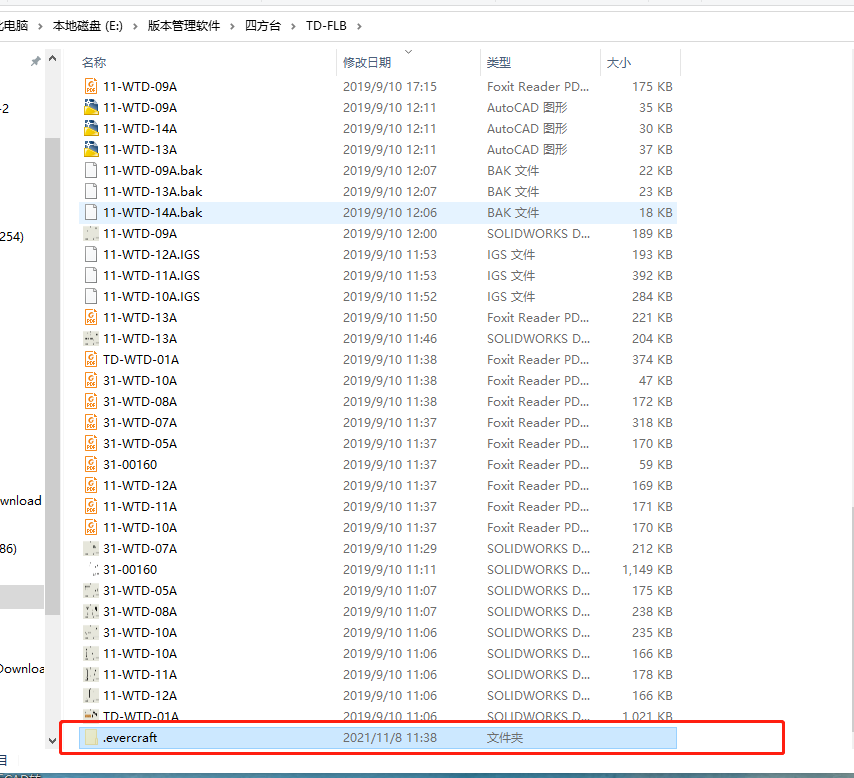The image size is (854, 778).
Task: Click the .evercraft folder icon
Action: 91,738
